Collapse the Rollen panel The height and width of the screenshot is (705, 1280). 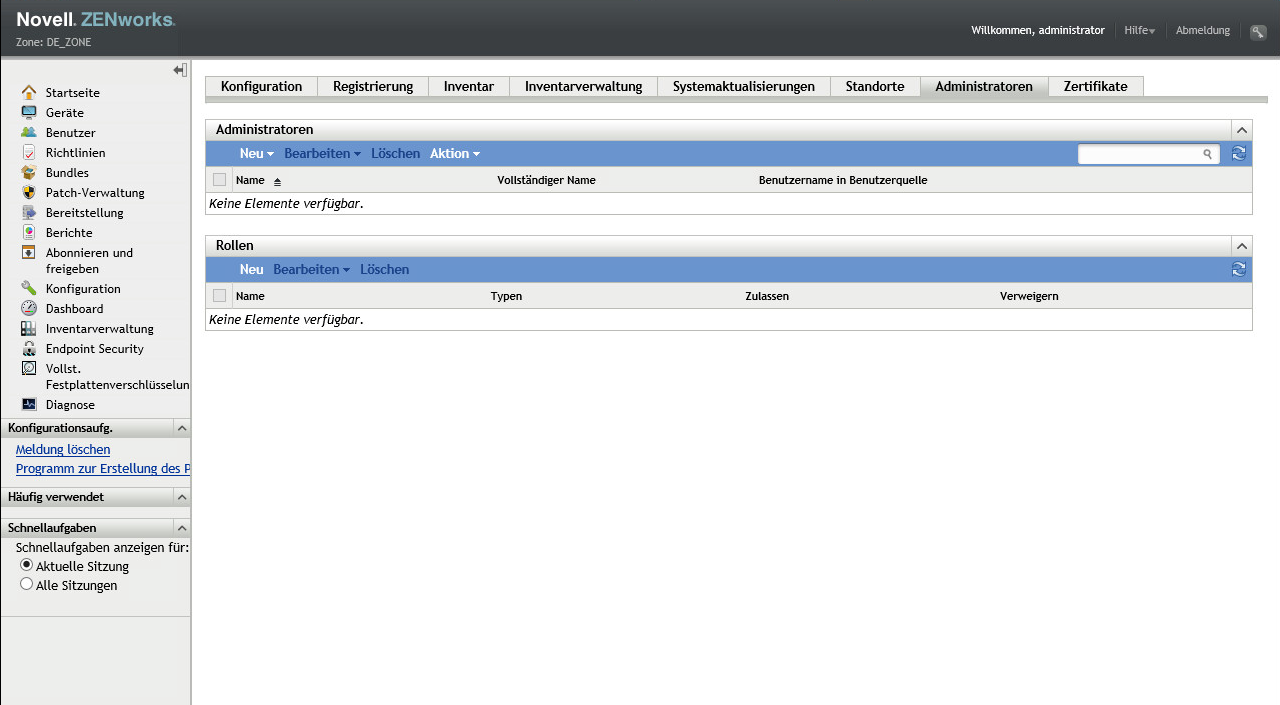1241,246
